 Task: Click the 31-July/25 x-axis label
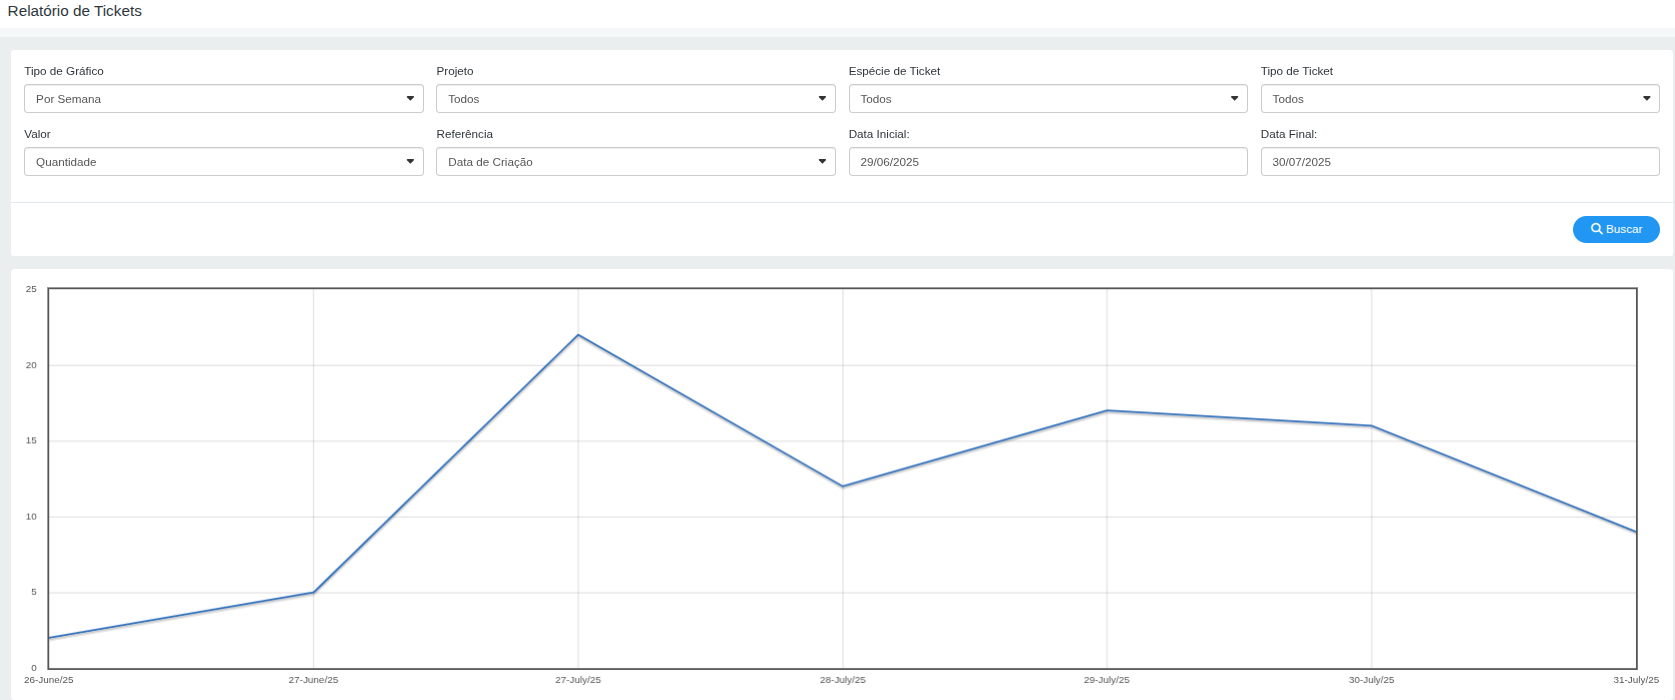coord(1635,680)
